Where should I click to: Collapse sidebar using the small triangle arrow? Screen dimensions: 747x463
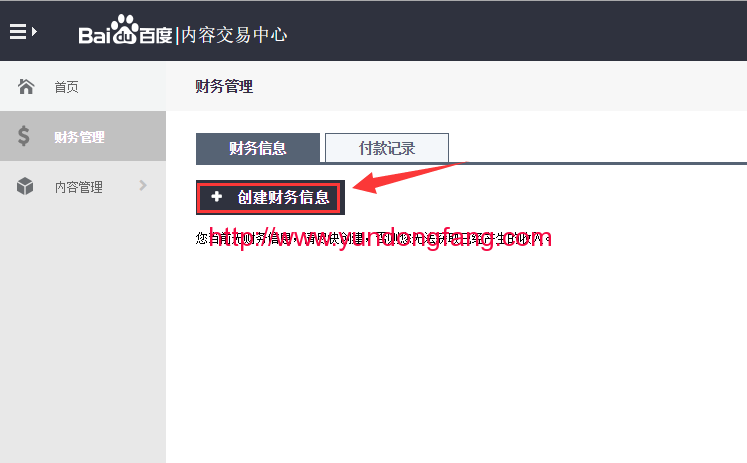pyautogui.click(x=34, y=32)
